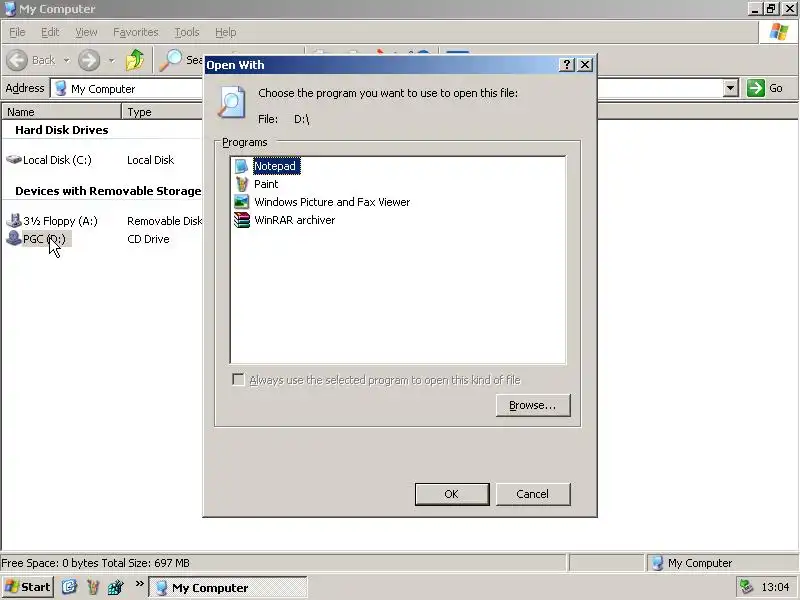Go up one folder level
This screenshot has width=800, height=600.
point(135,60)
